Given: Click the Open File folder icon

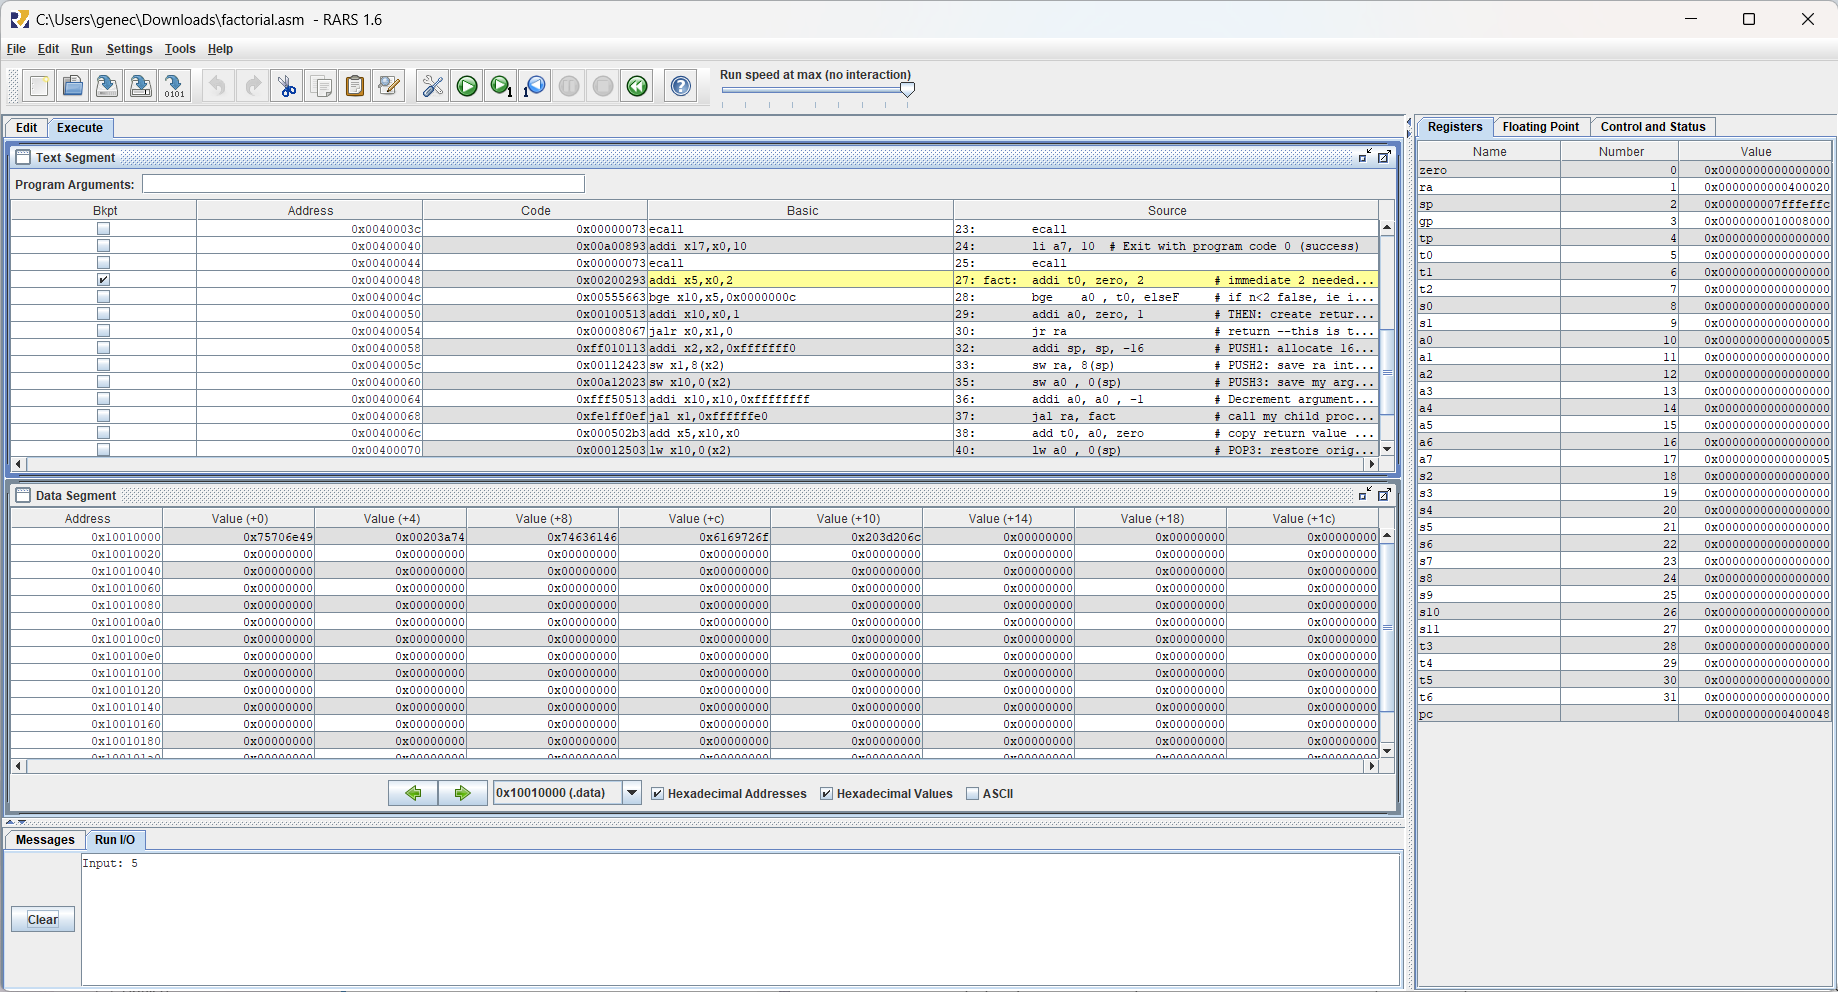Looking at the screenshot, I should pyautogui.click(x=73, y=87).
